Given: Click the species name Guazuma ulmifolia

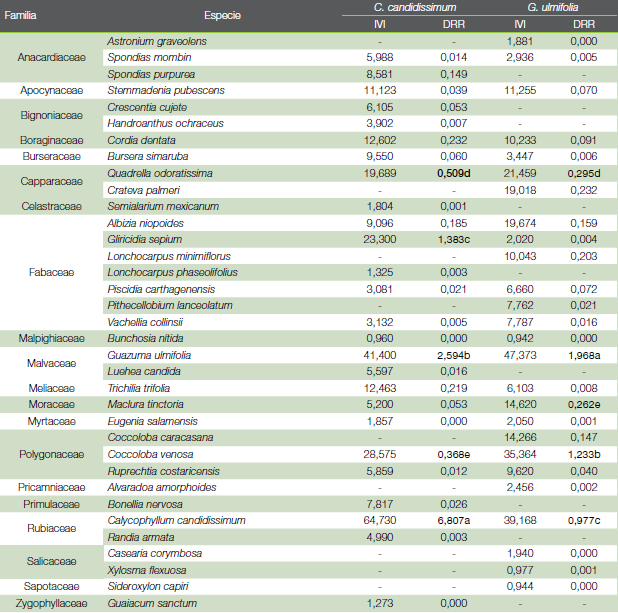Looking at the screenshot, I should [148, 355].
